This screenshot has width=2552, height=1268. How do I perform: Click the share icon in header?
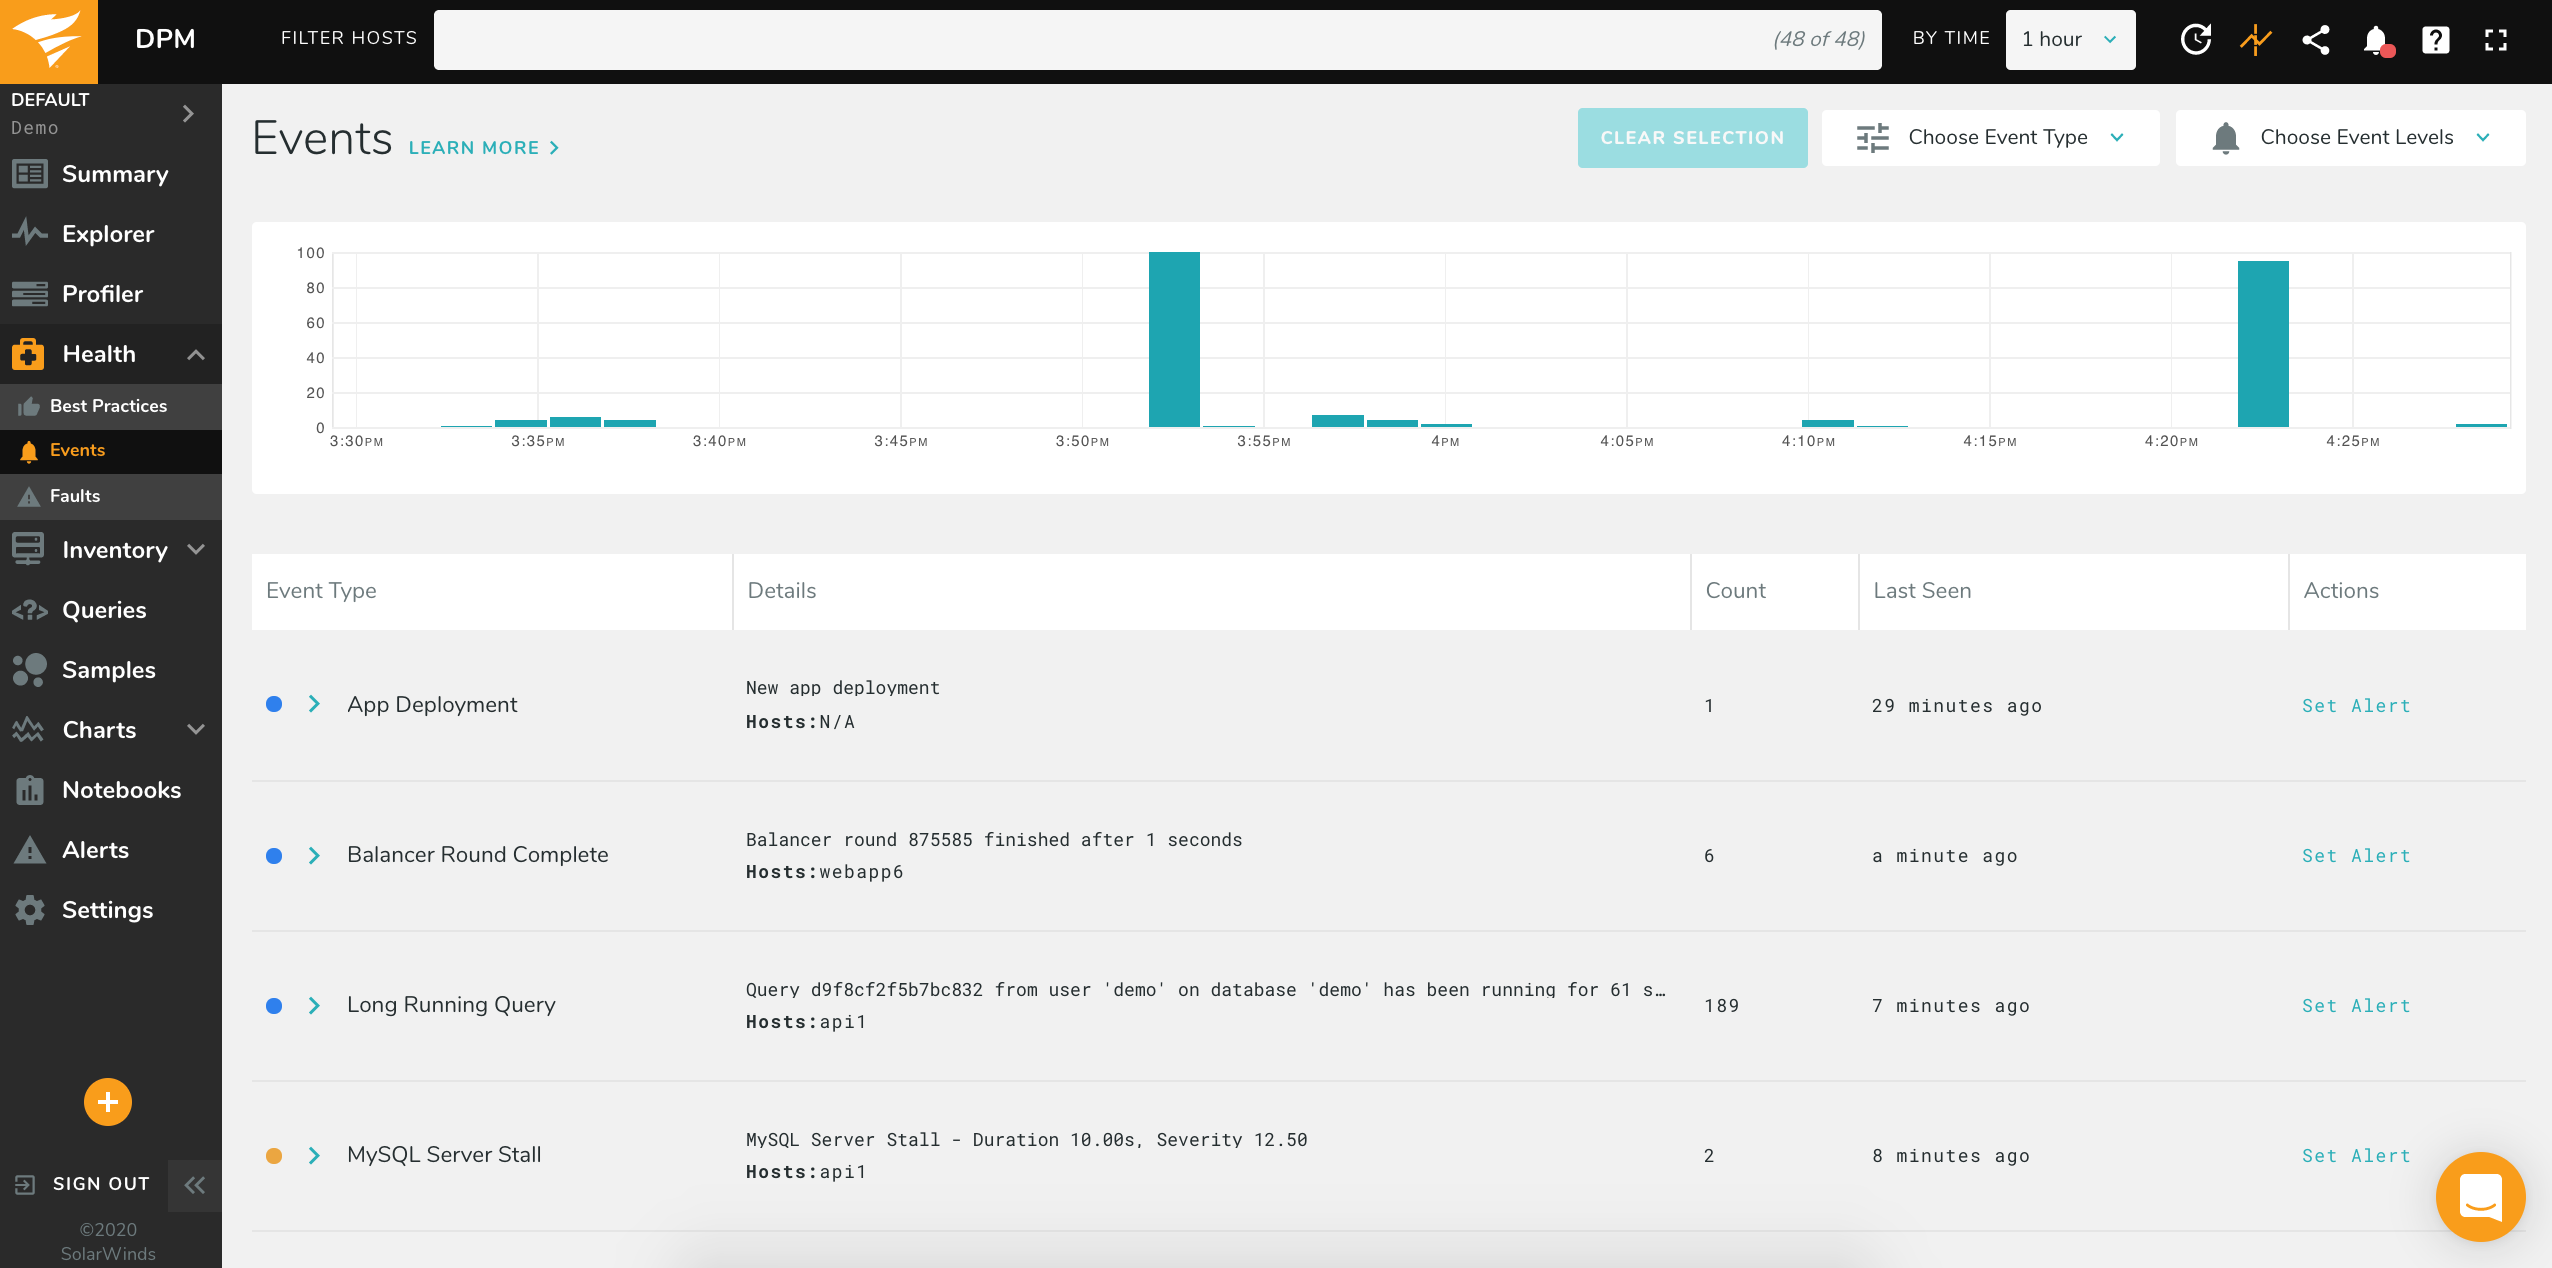[x=2316, y=40]
